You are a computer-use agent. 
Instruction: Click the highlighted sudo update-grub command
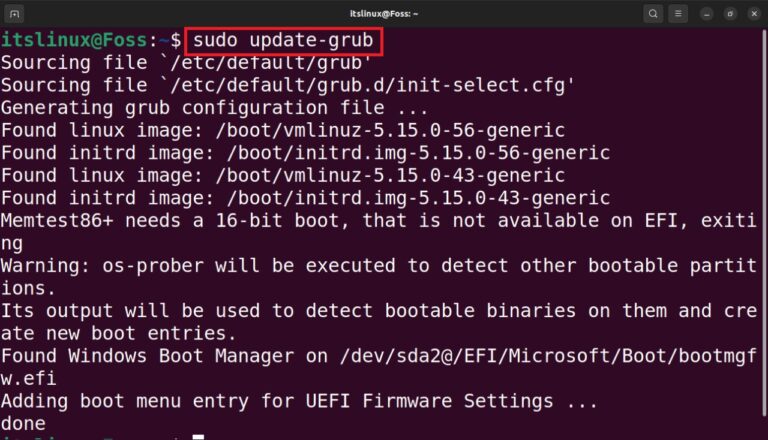coord(283,41)
